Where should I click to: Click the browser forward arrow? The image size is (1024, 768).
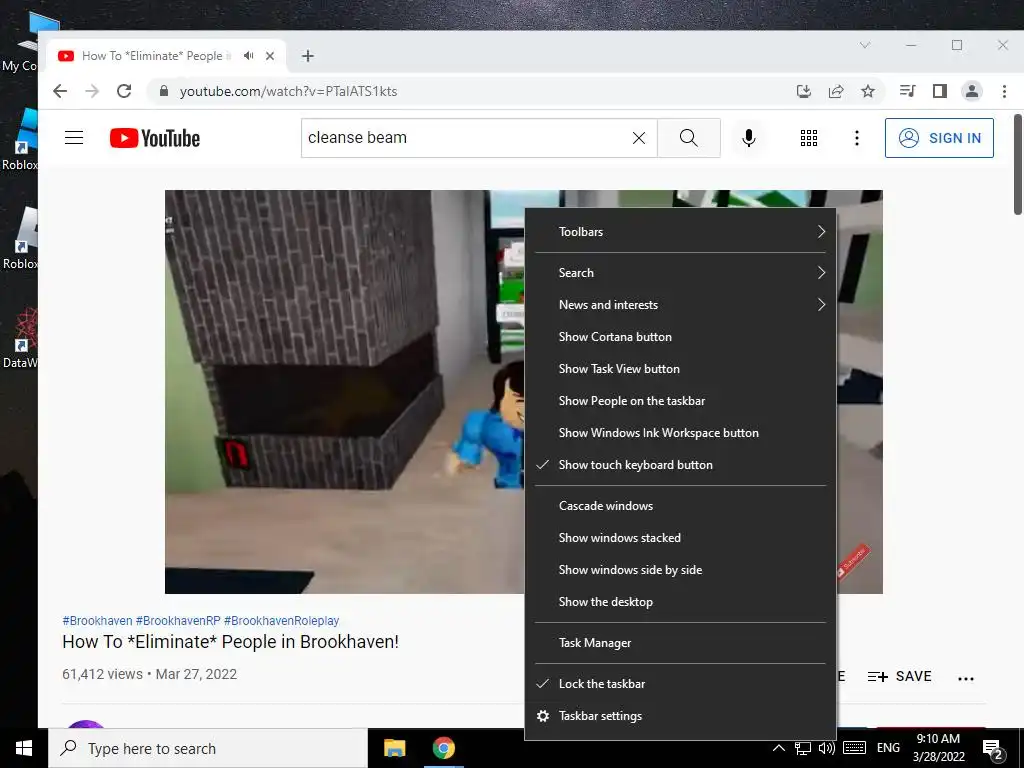click(x=92, y=91)
